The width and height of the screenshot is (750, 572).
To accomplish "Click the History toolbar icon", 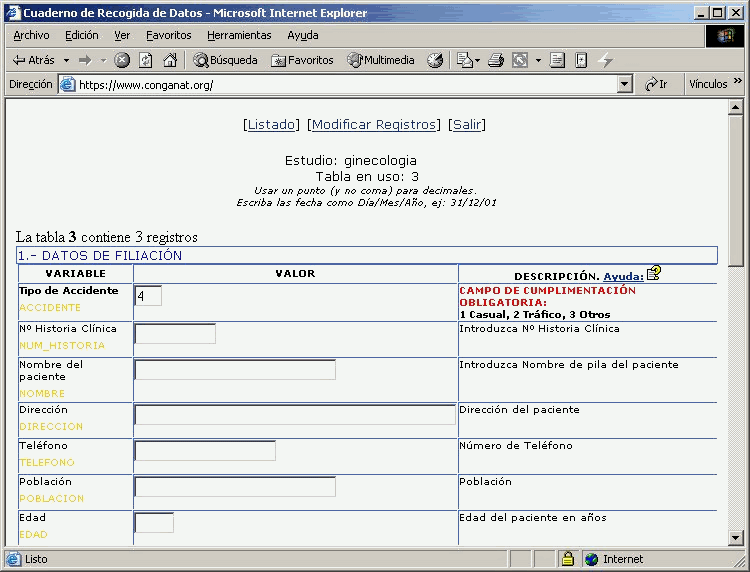I will pyautogui.click(x=435, y=60).
